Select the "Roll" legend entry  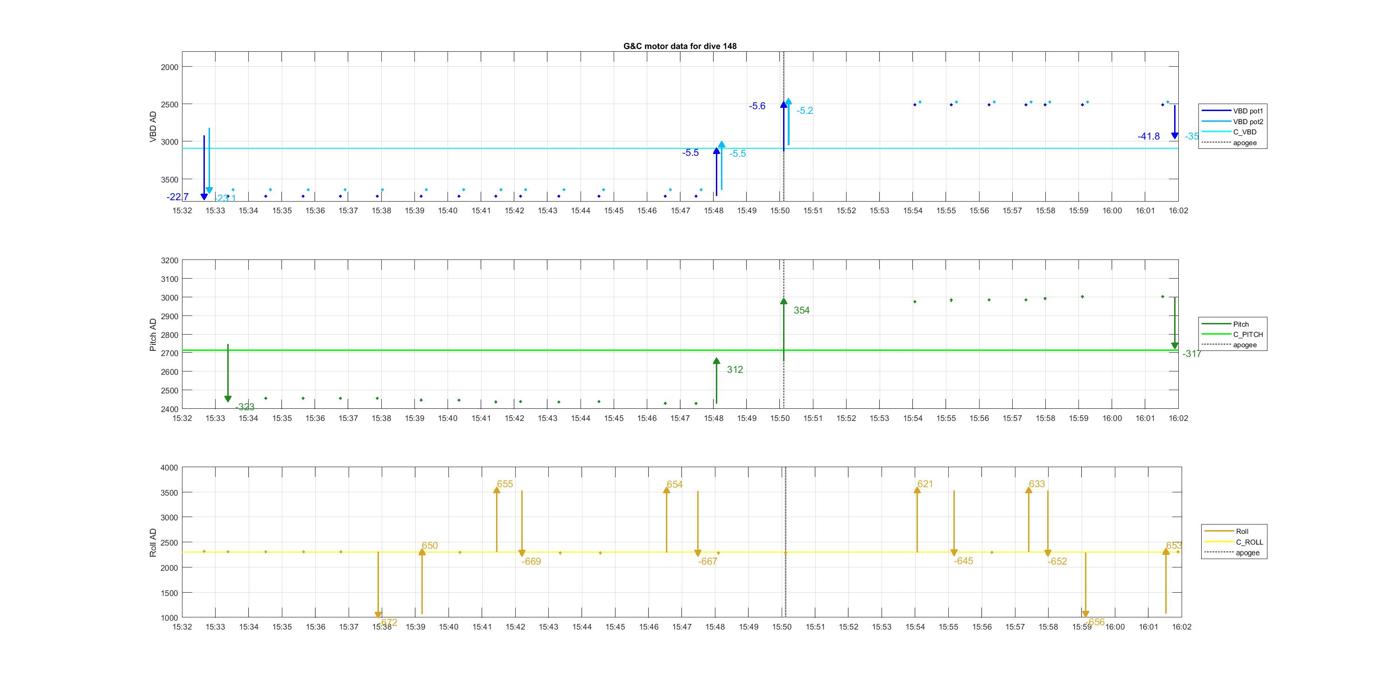click(x=1234, y=531)
